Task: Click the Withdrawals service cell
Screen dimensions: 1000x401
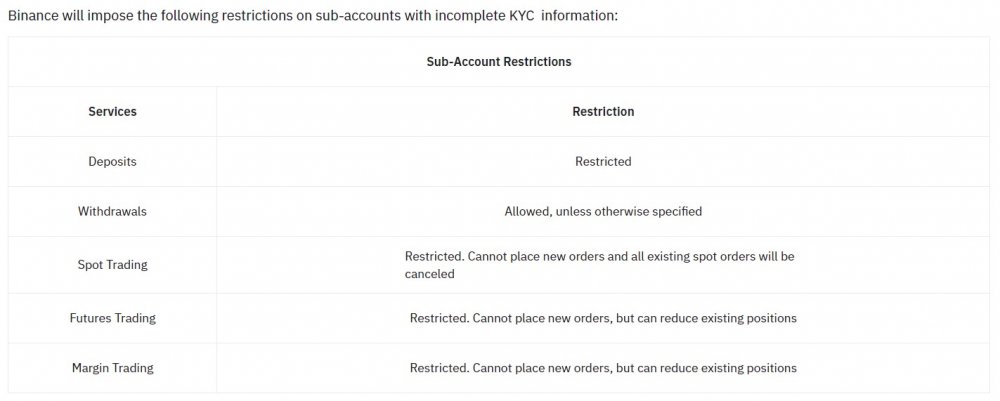Action: [112, 211]
